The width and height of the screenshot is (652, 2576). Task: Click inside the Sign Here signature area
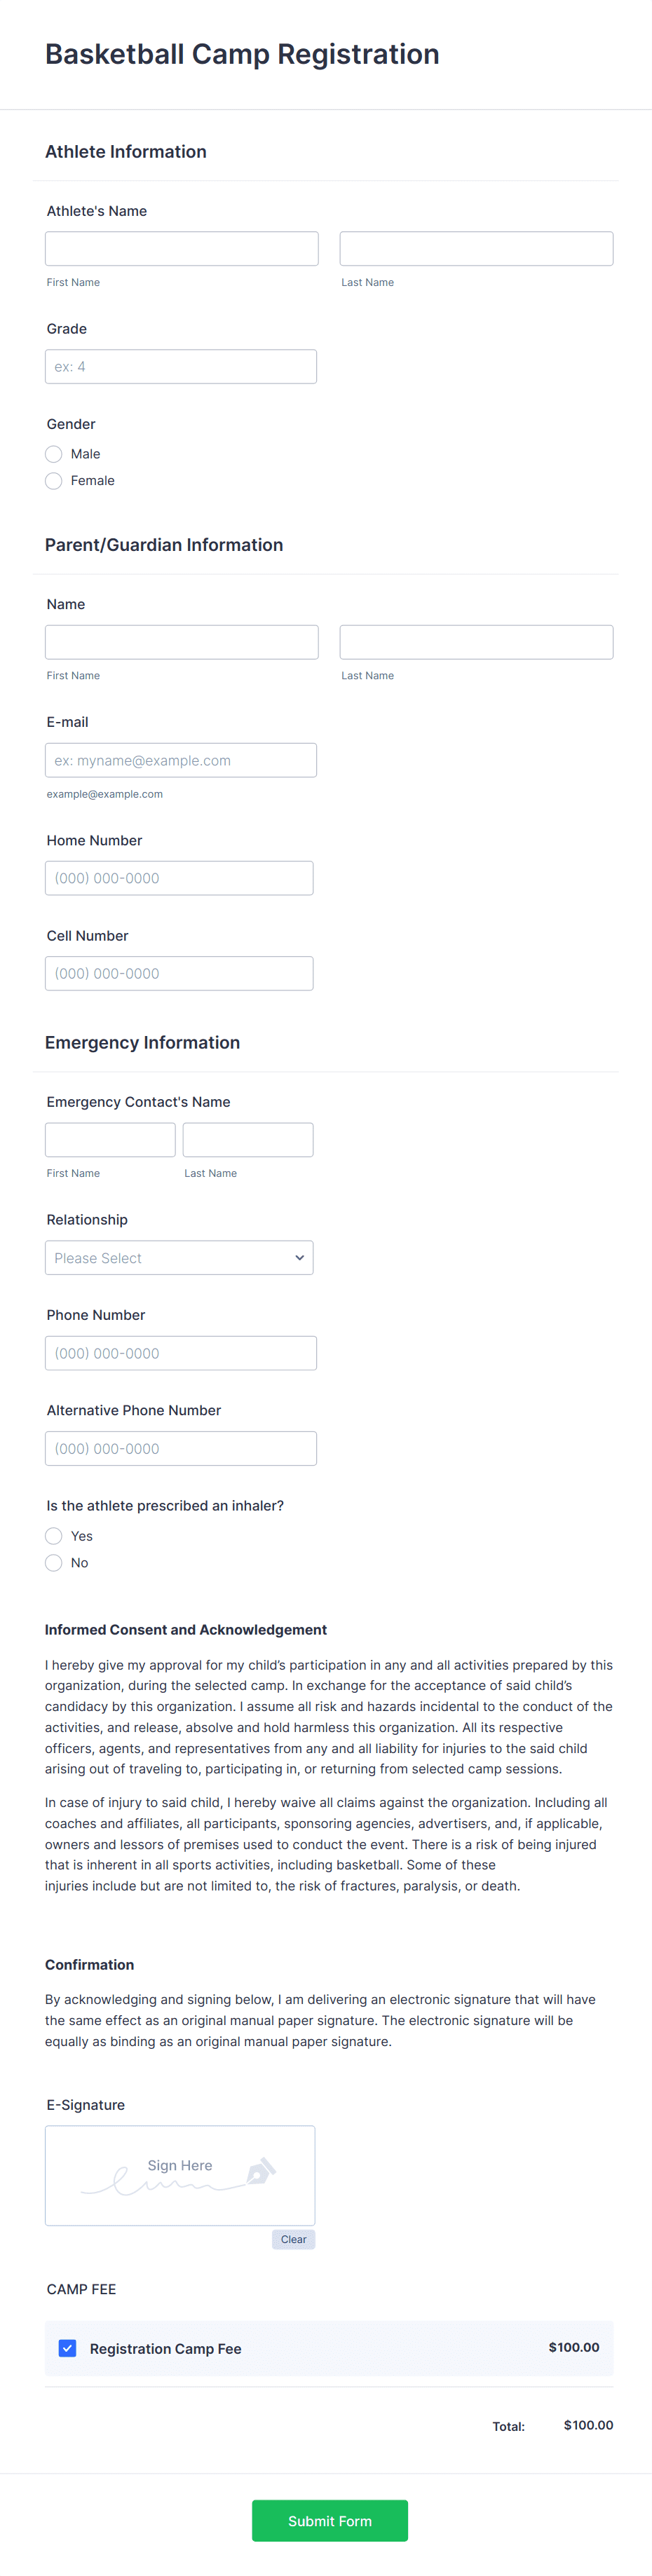pyautogui.click(x=180, y=2175)
